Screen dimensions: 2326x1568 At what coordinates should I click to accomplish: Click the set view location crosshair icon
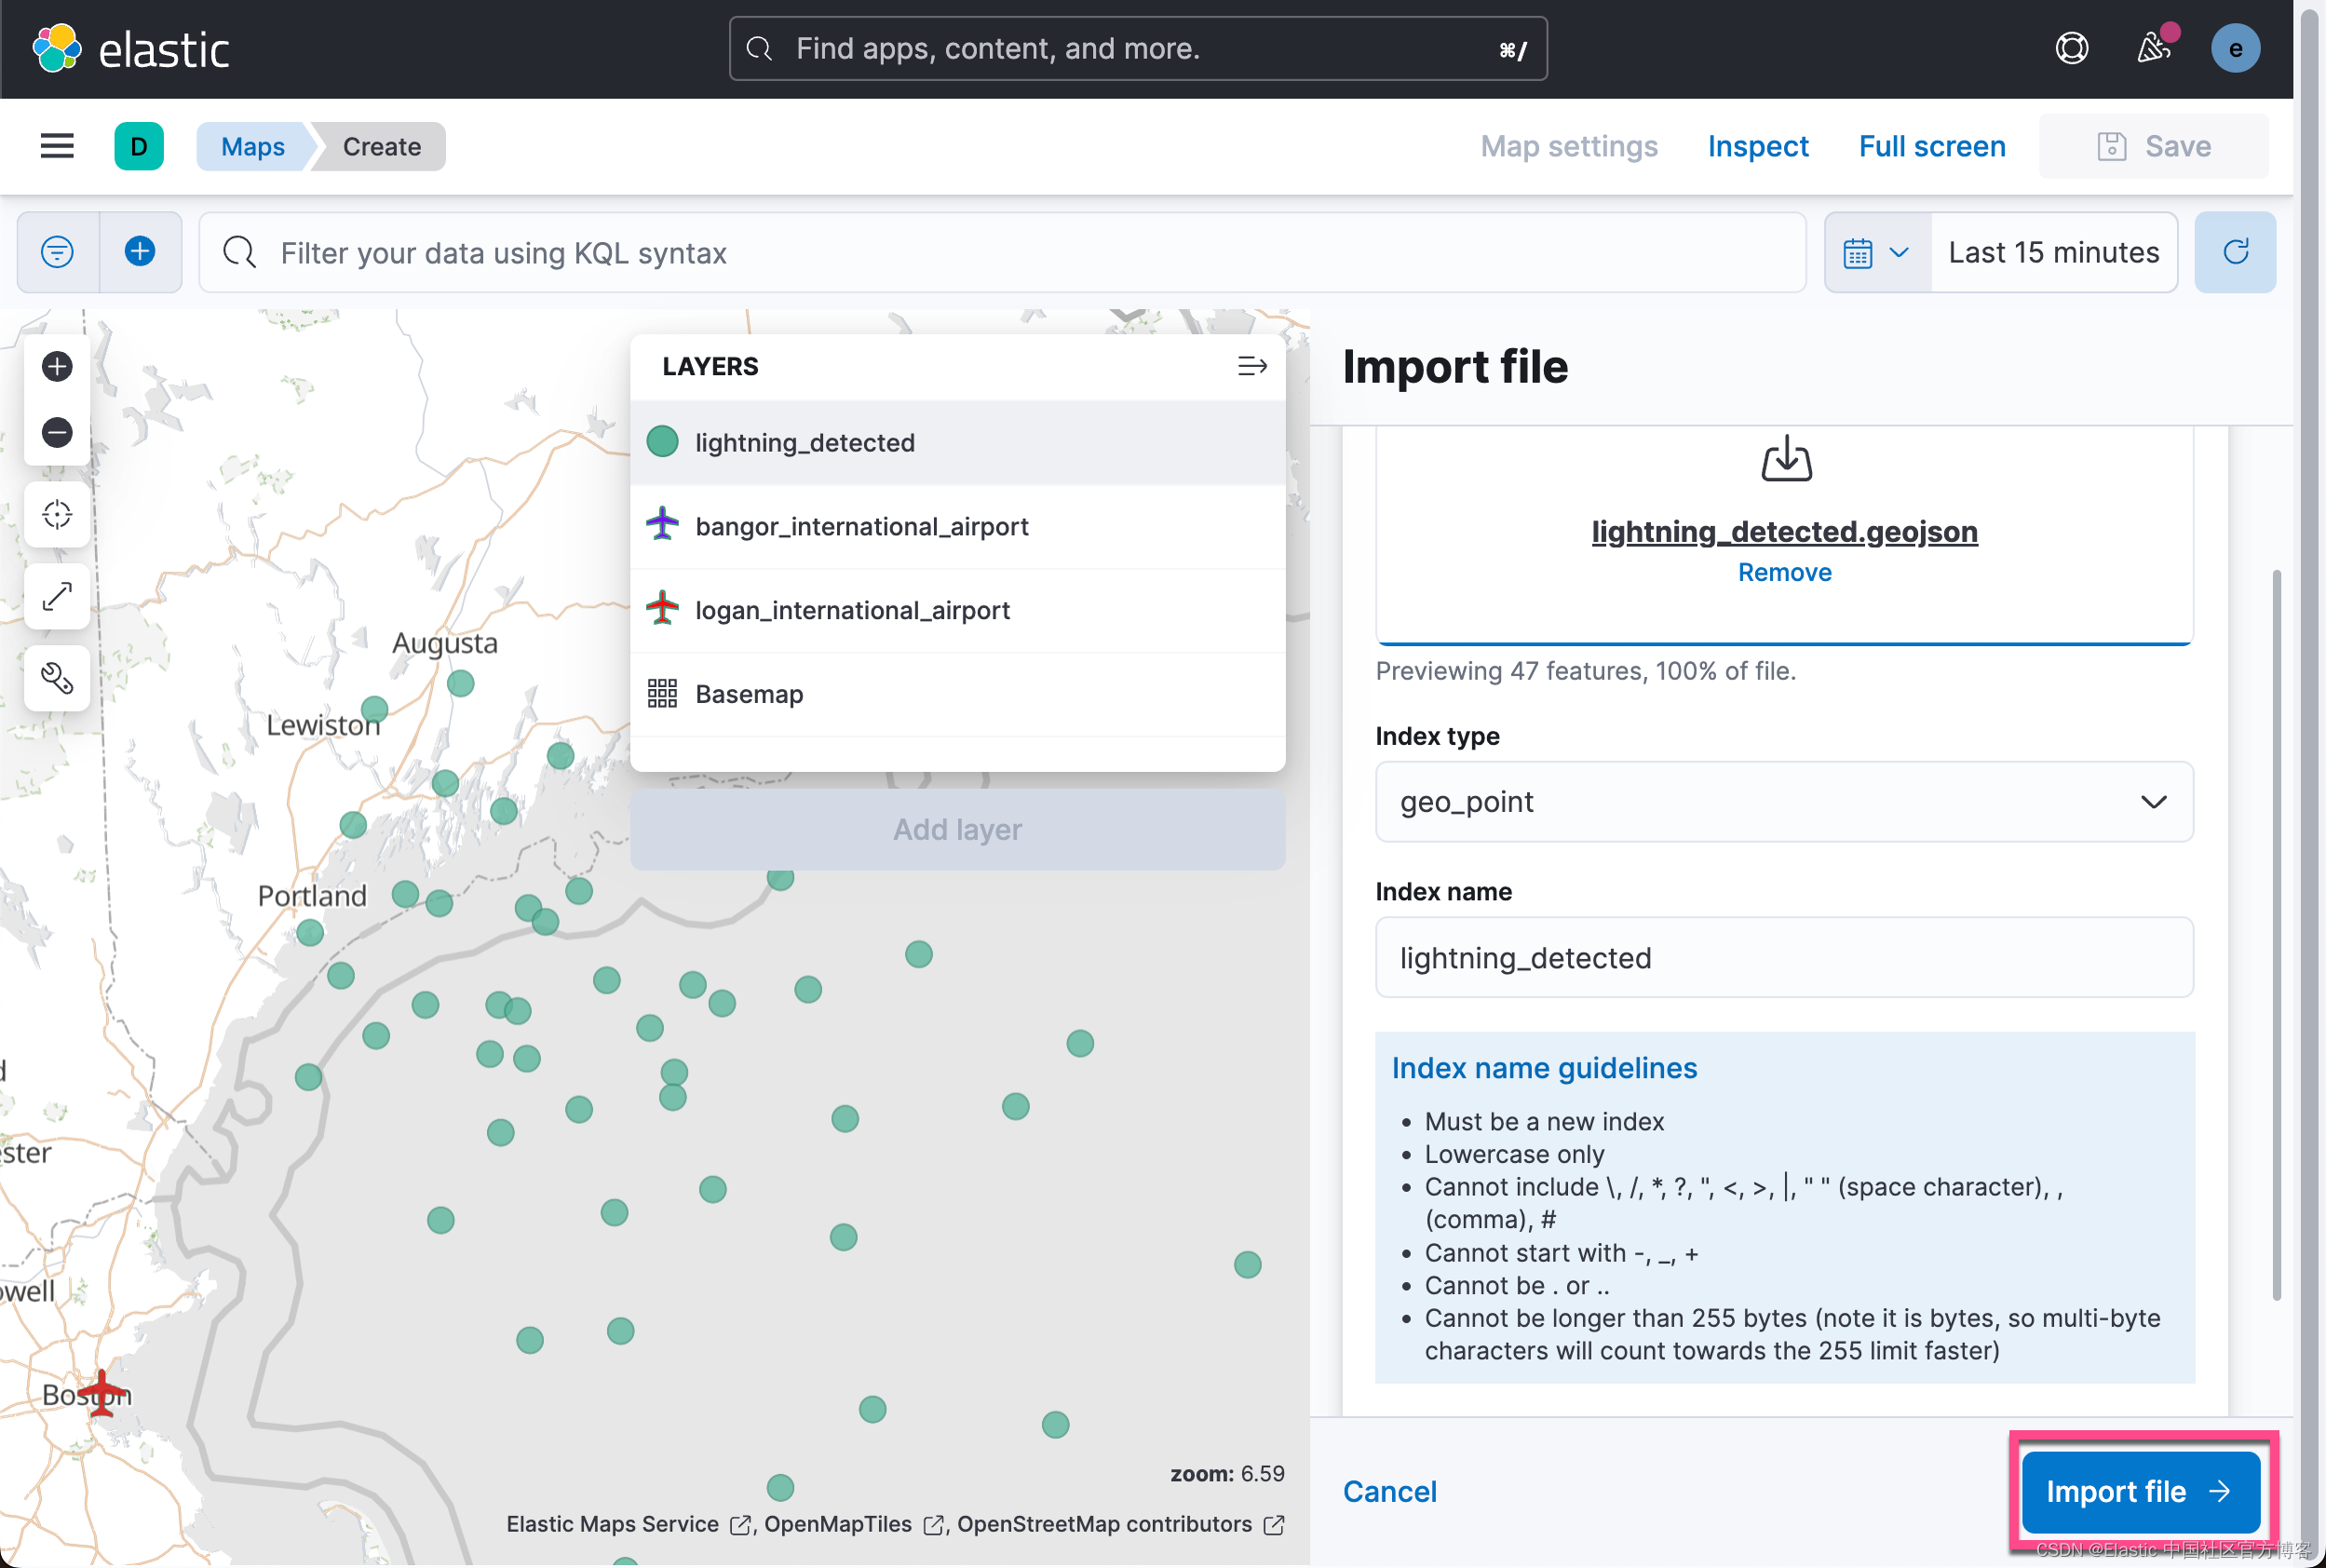tap(57, 514)
